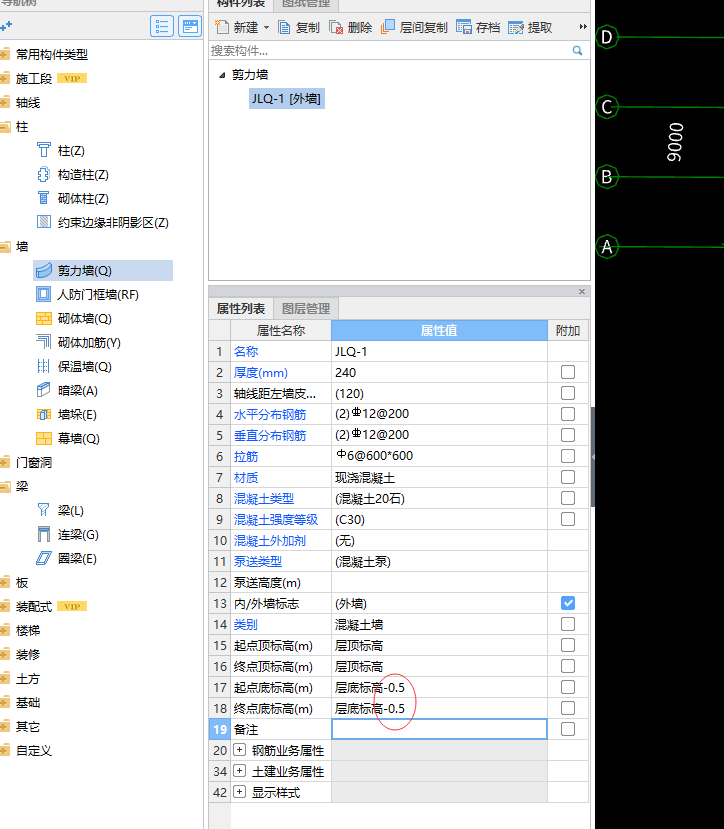The width and height of the screenshot is (724, 829).
Task: Switch to the 图纸管理 tab
Action: pyautogui.click(x=306, y=4)
